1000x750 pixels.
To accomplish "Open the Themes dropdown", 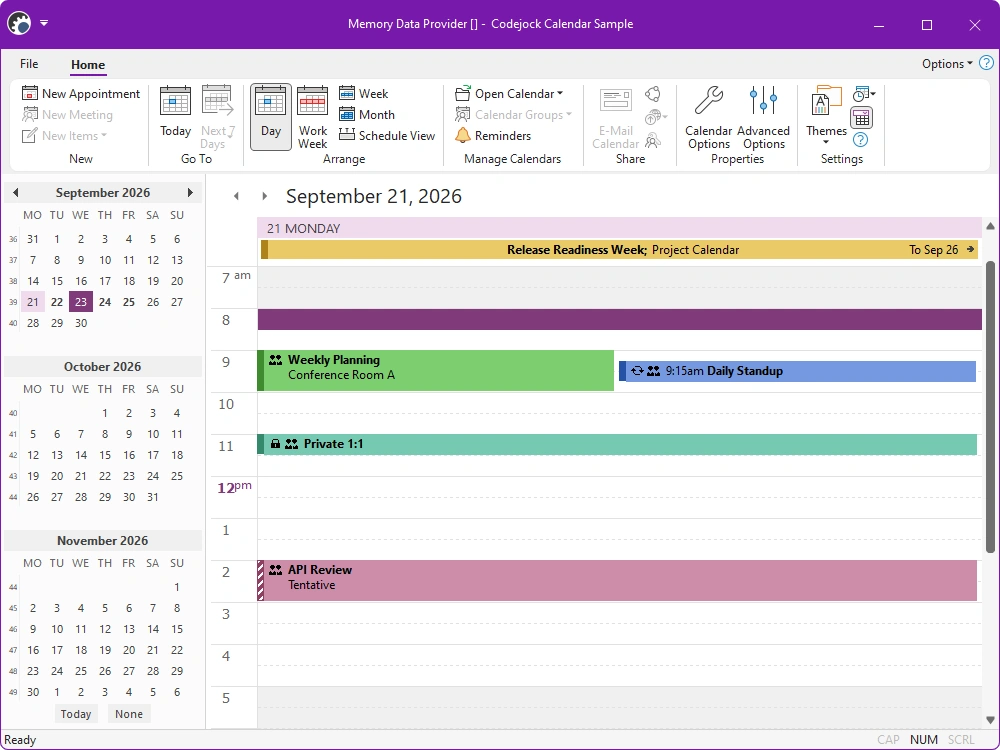I will (826, 117).
